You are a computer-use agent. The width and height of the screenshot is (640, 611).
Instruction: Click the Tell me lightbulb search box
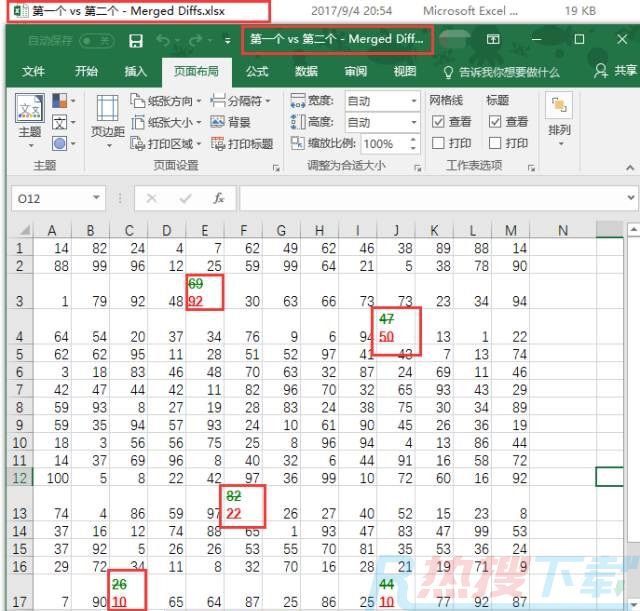tap(502, 72)
